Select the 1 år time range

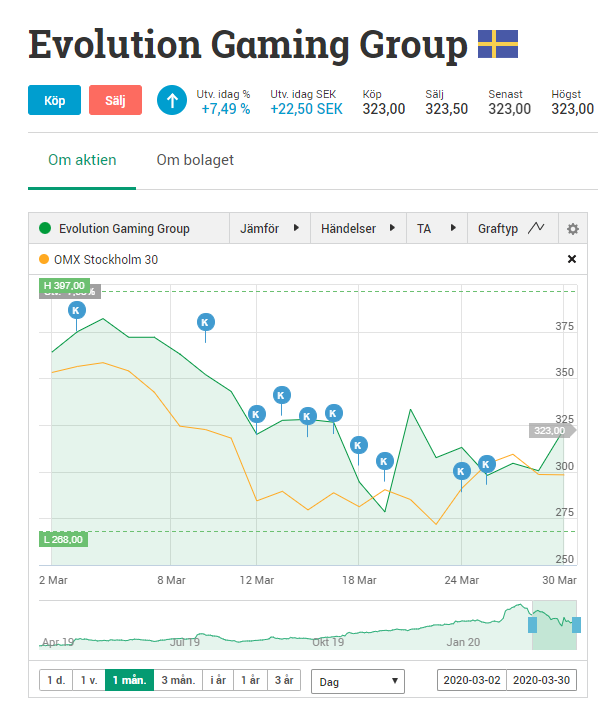point(250,680)
